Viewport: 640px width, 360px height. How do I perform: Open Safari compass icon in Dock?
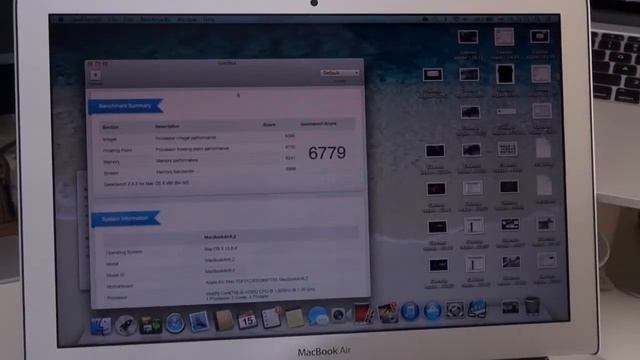coord(175,323)
